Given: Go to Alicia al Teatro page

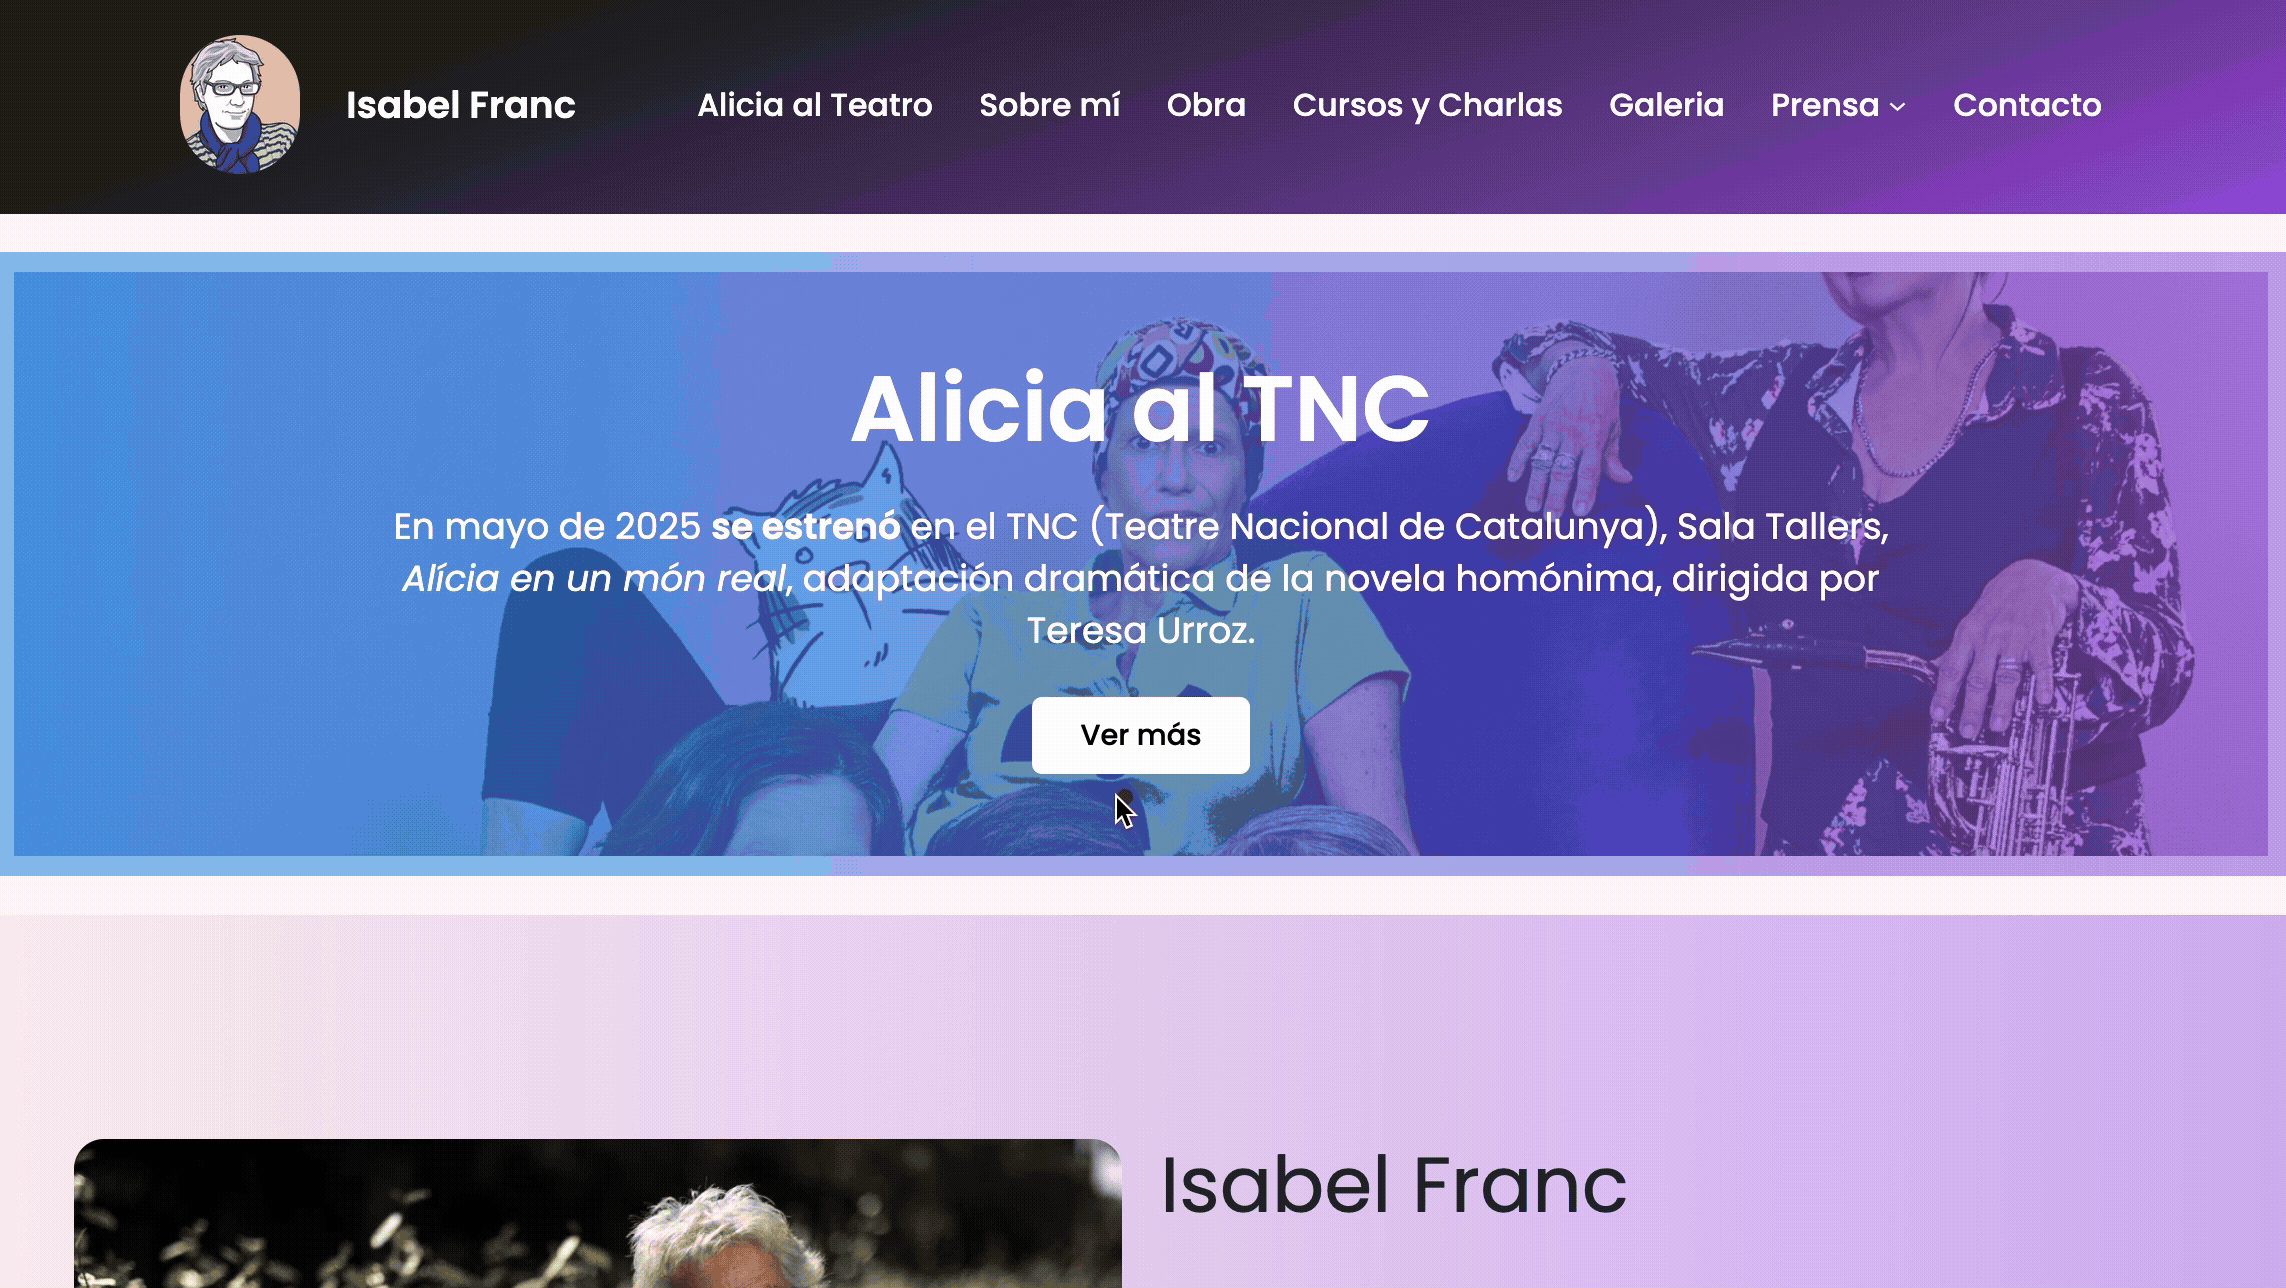Looking at the screenshot, I should click(815, 105).
